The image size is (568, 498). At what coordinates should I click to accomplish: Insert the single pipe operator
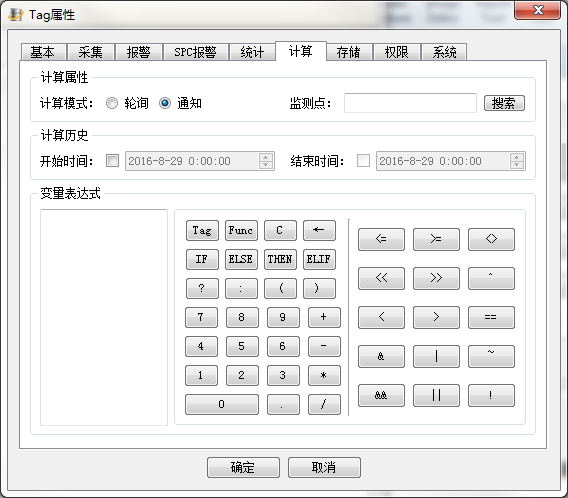[x=436, y=356]
